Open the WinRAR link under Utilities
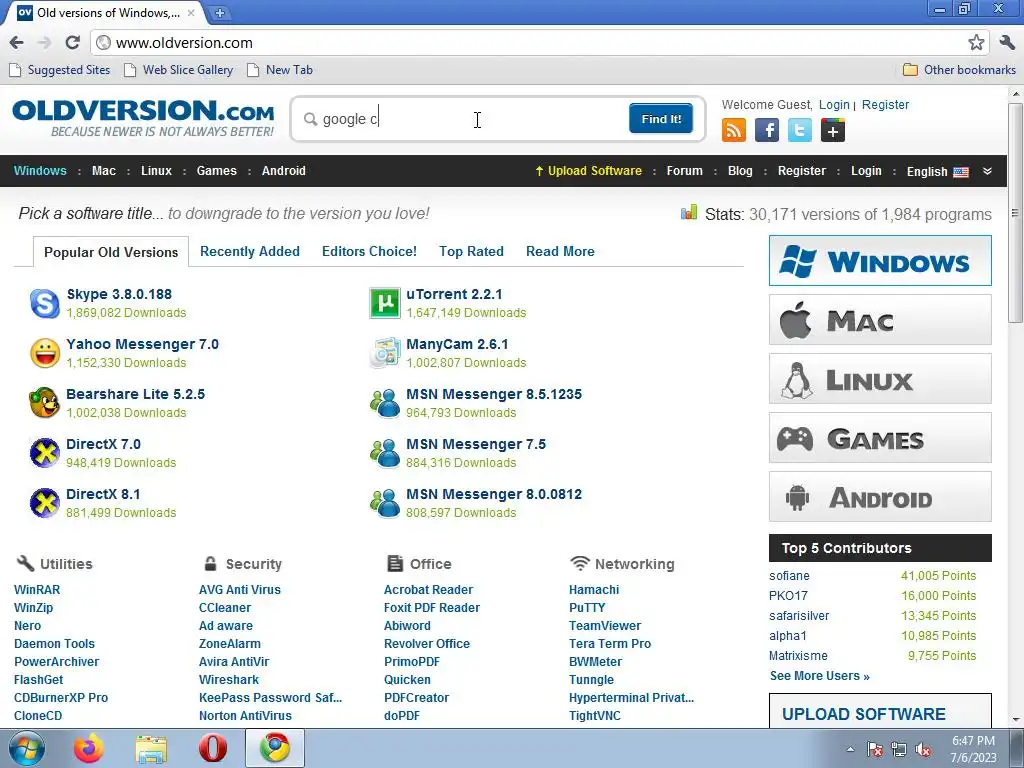This screenshot has width=1024, height=768. (37, 590)
